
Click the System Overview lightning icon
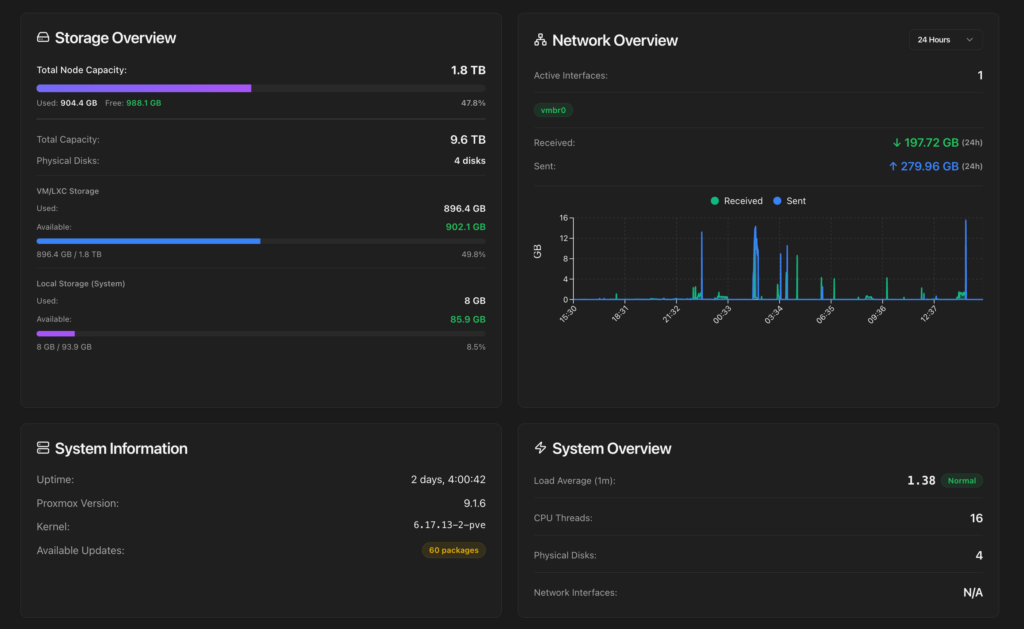539,448
